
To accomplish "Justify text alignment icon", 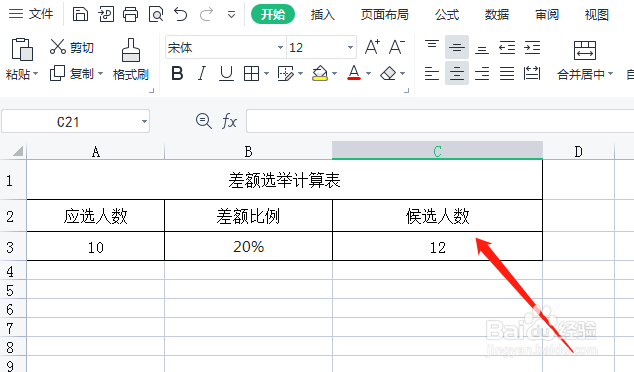I will click(x=507, y=74).
